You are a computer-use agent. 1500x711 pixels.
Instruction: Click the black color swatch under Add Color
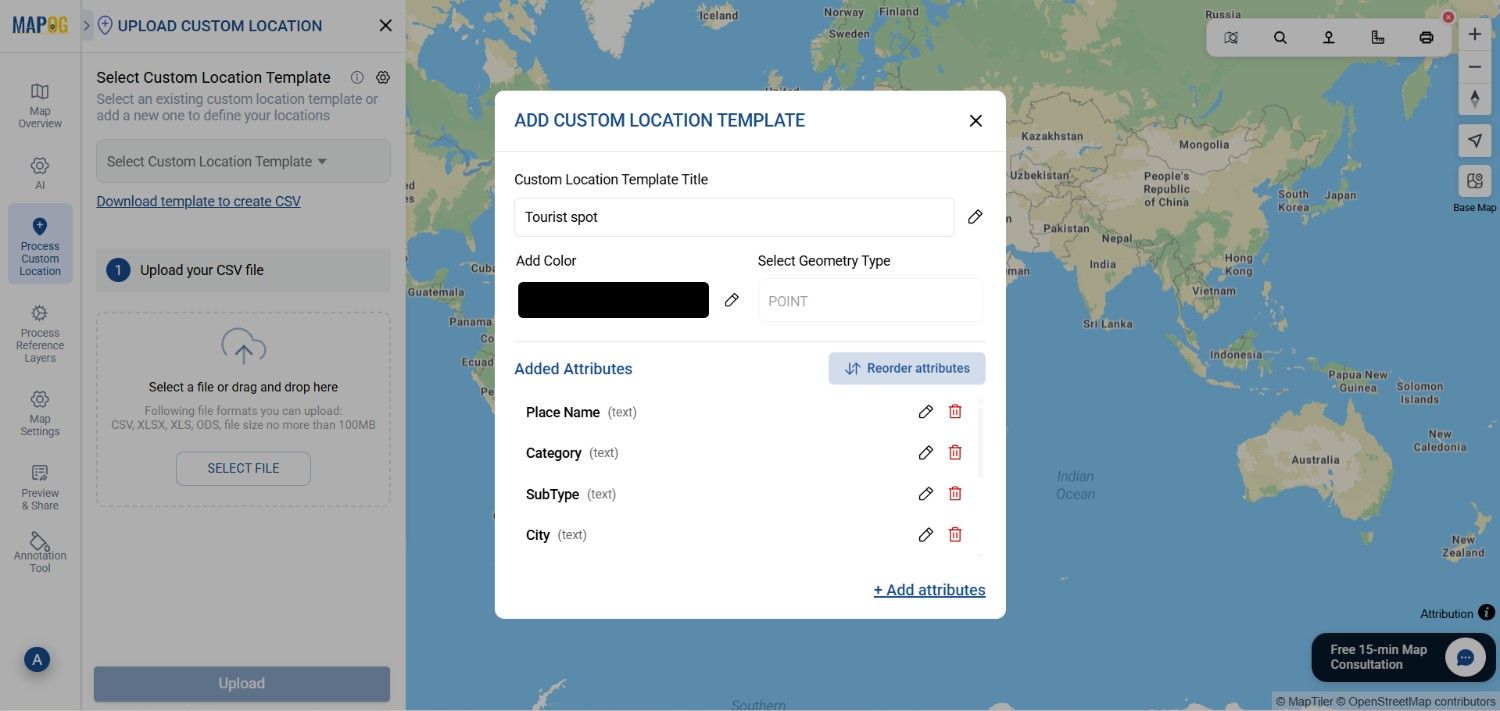pos(613,299)
